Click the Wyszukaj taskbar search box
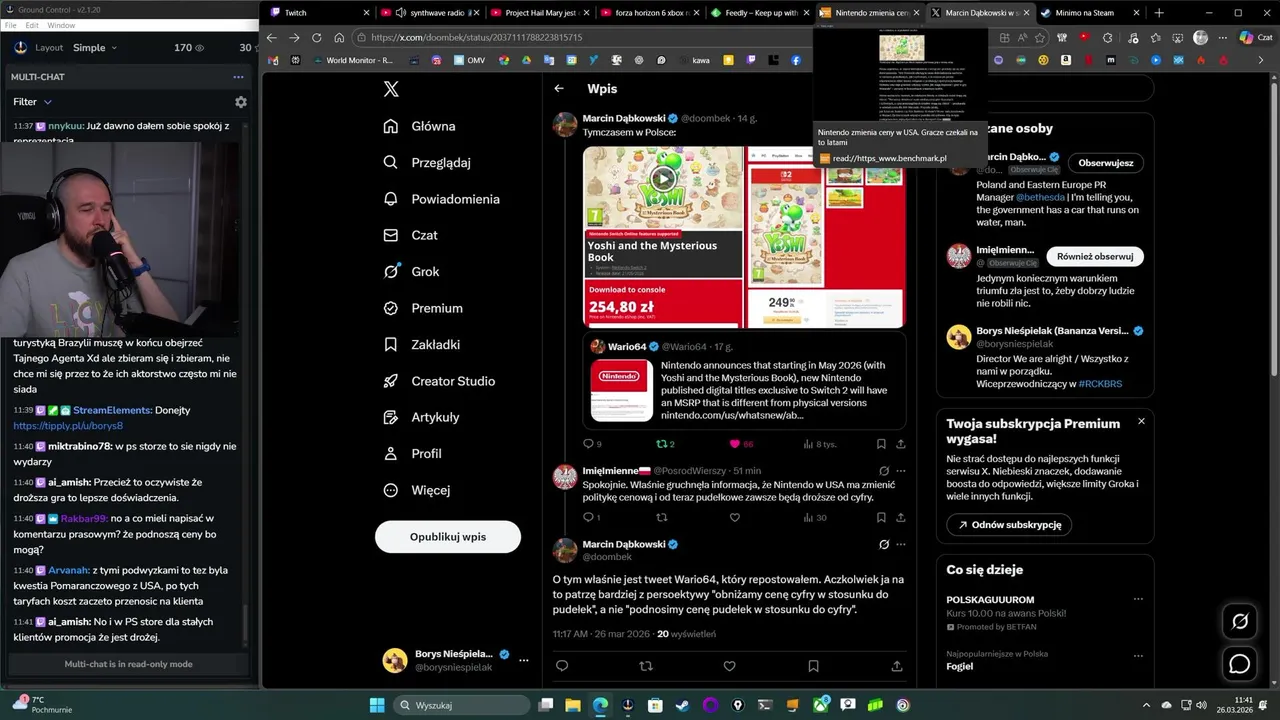The width and height of the screenshot is (1280, 720). point(463,705)
